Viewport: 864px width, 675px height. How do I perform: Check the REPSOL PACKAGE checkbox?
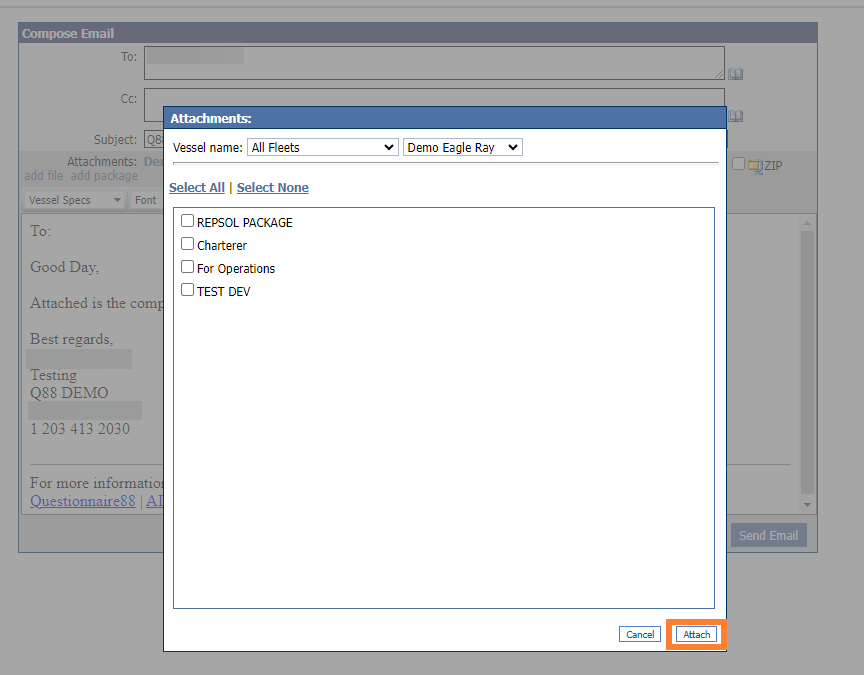point(187,221)
